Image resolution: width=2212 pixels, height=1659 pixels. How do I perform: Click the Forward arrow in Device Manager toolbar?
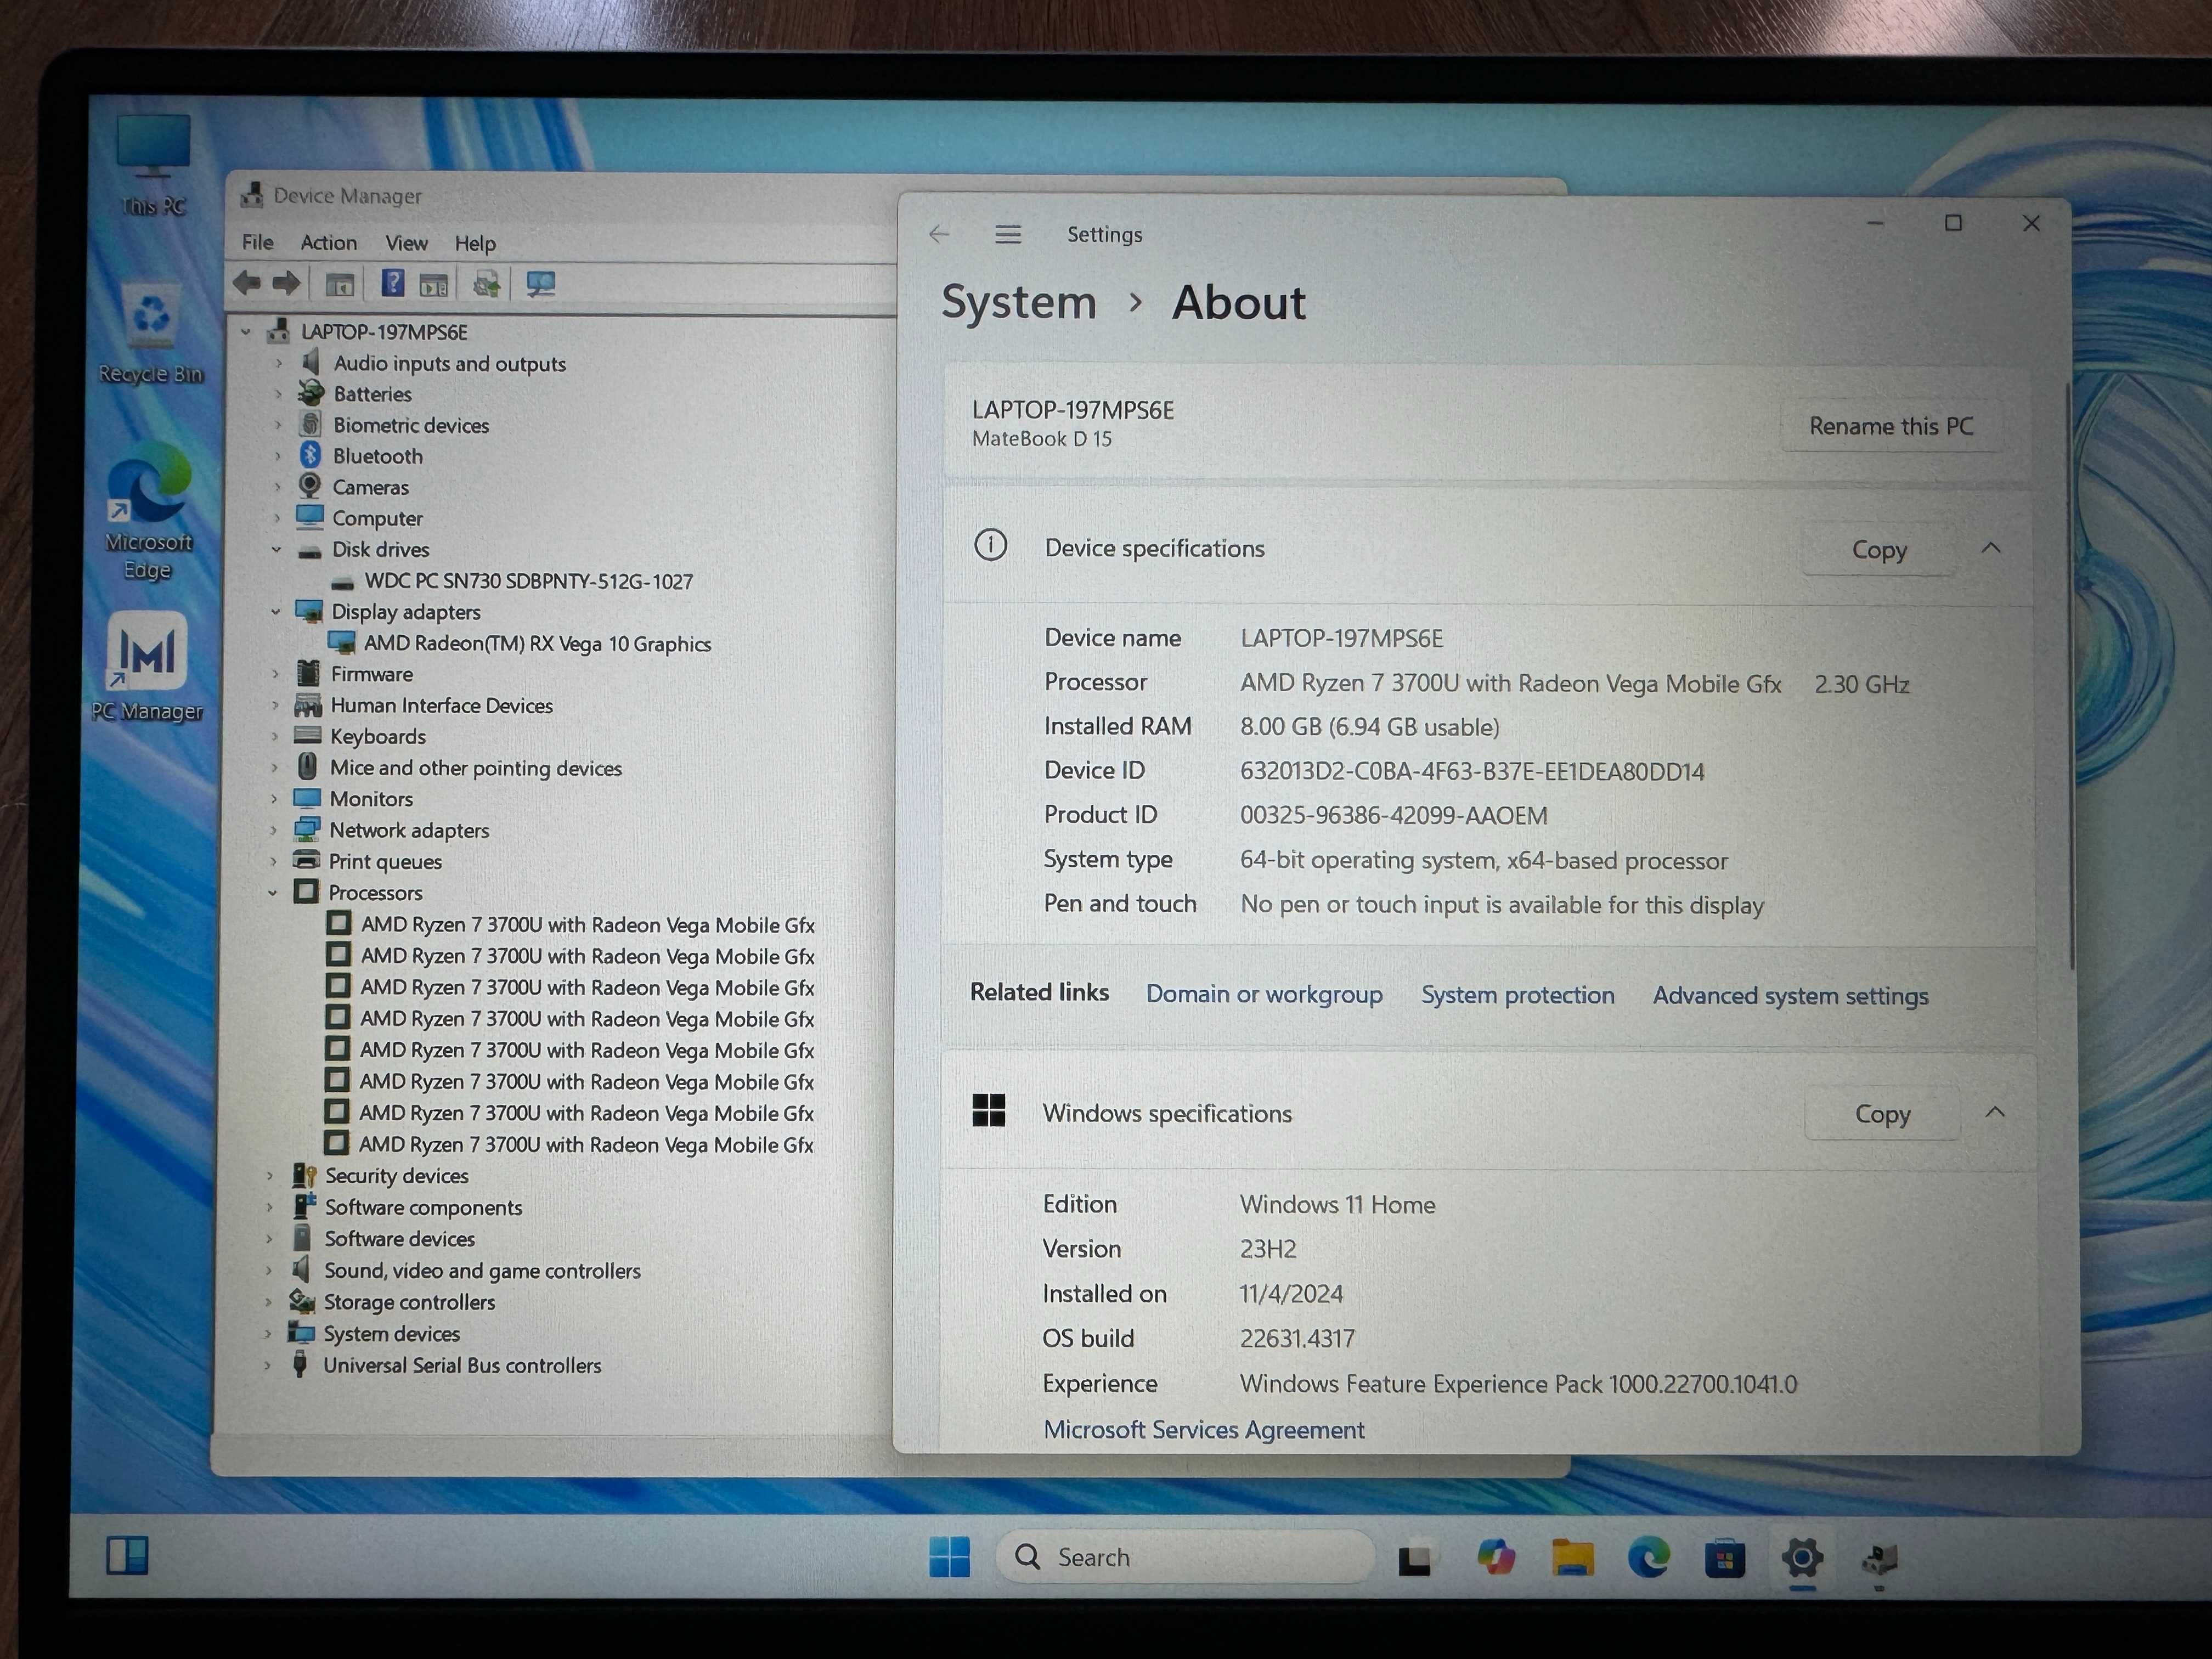[x=287, y=284]
